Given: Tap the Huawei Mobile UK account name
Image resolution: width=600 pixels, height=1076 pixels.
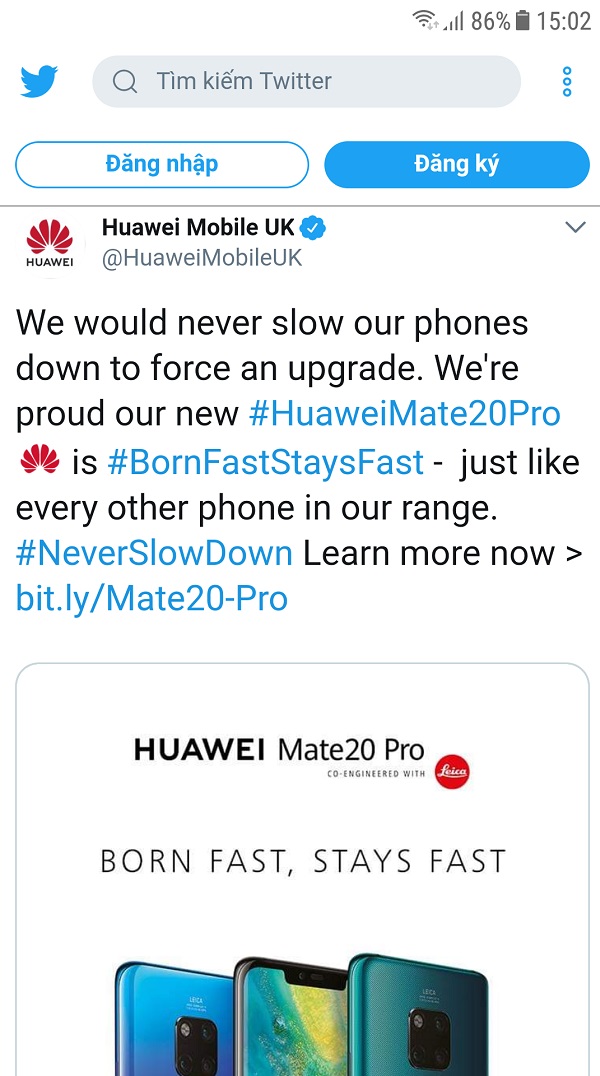Looking at the screenshot, I should click(x=198, y=227).
